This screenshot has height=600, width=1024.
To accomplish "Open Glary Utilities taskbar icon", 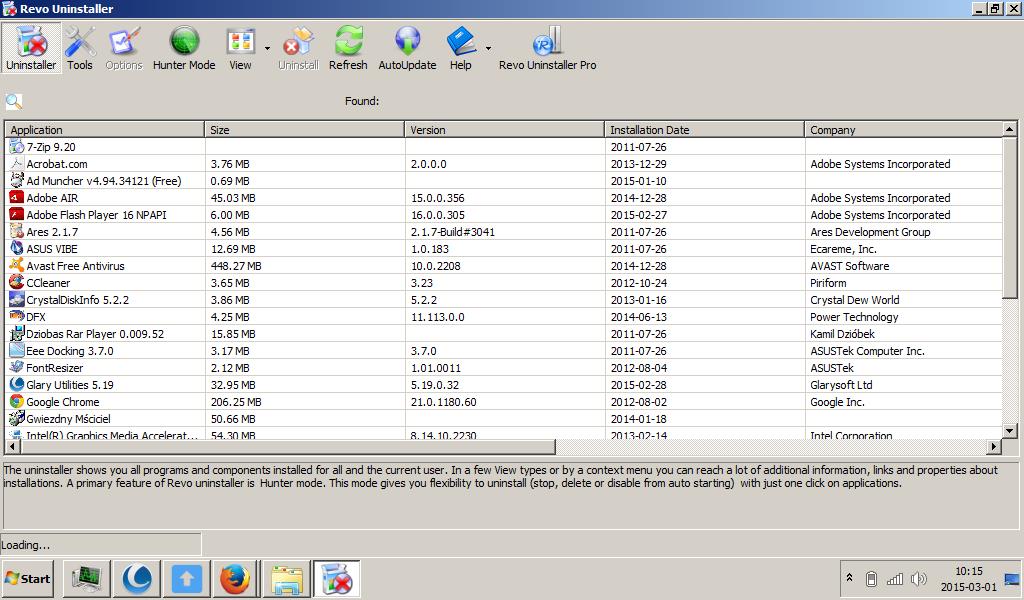I will (x=136, y=578).
